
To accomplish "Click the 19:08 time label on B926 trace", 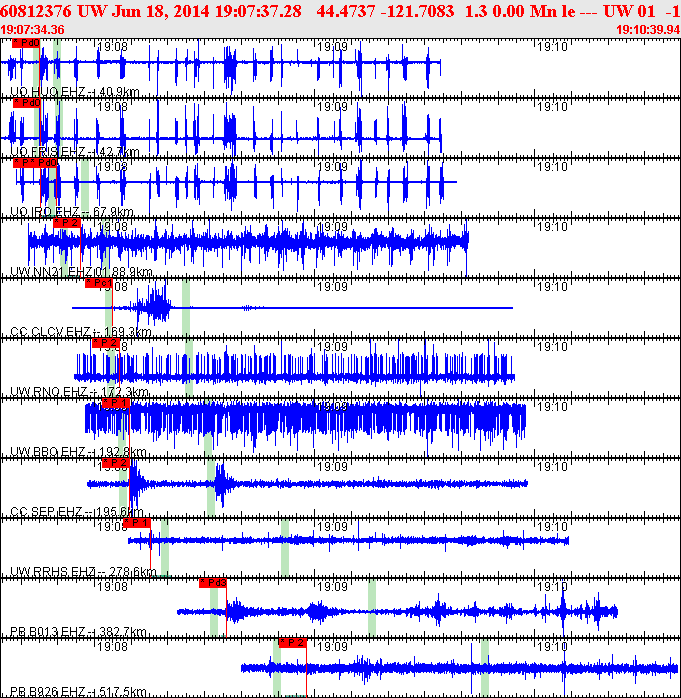I will 112,647.
